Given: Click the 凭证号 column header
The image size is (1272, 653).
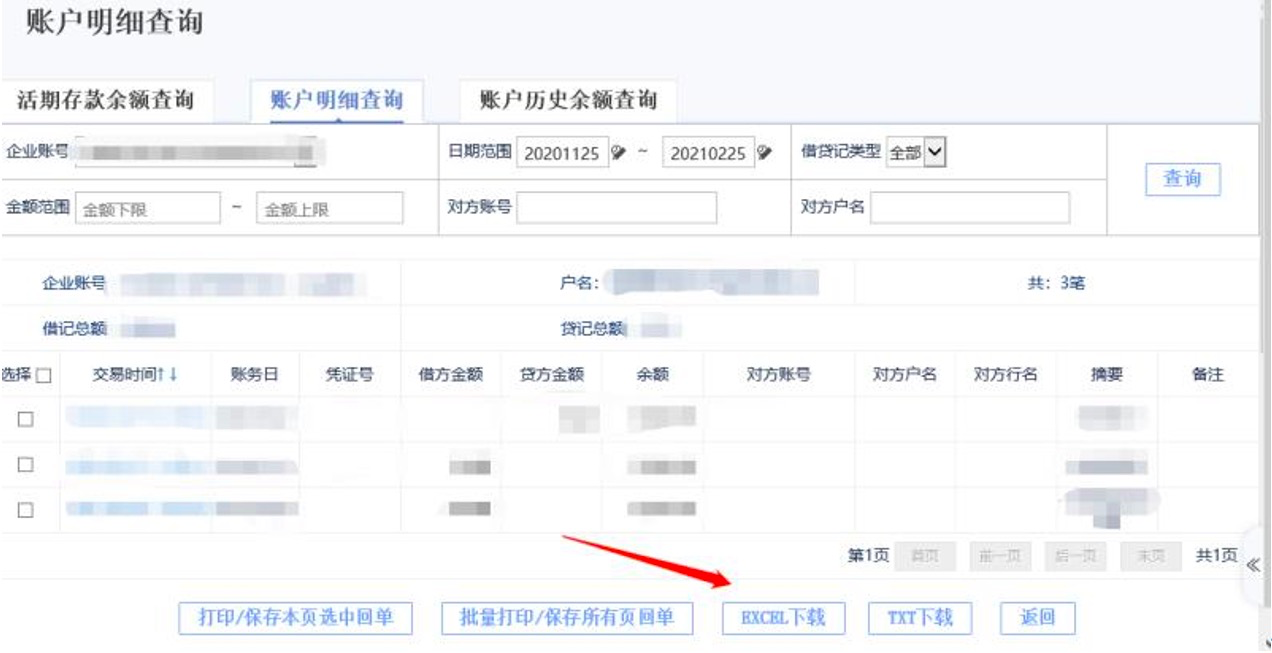Looking at the screenshot, I should click(x=350, y=375).
